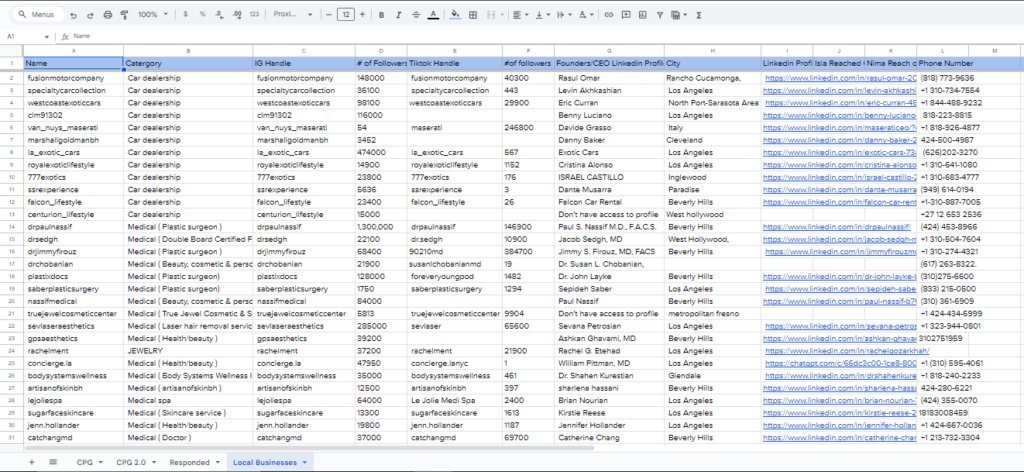
Task: Click the insert chart icon
Action: [x=643, y=14]
